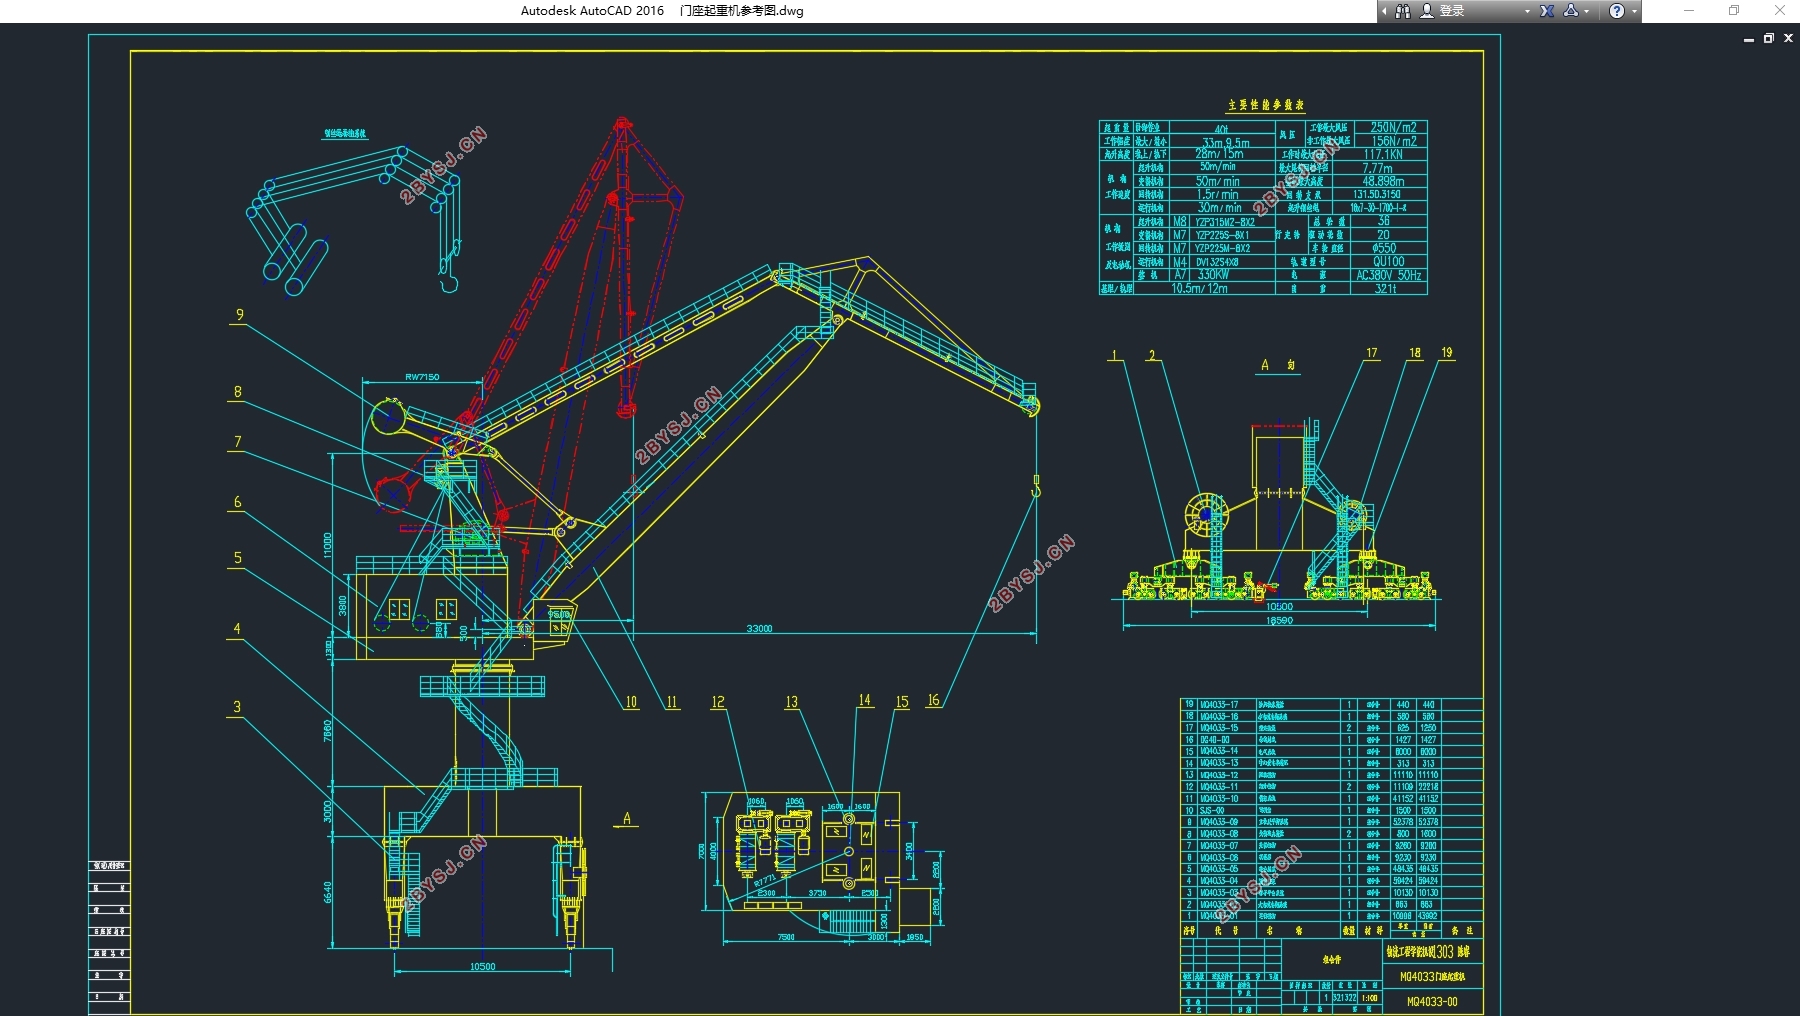Restore the AutoCAD application window
The height and width of the screenshot is (1016, 1800).
tap(1734, 10)
